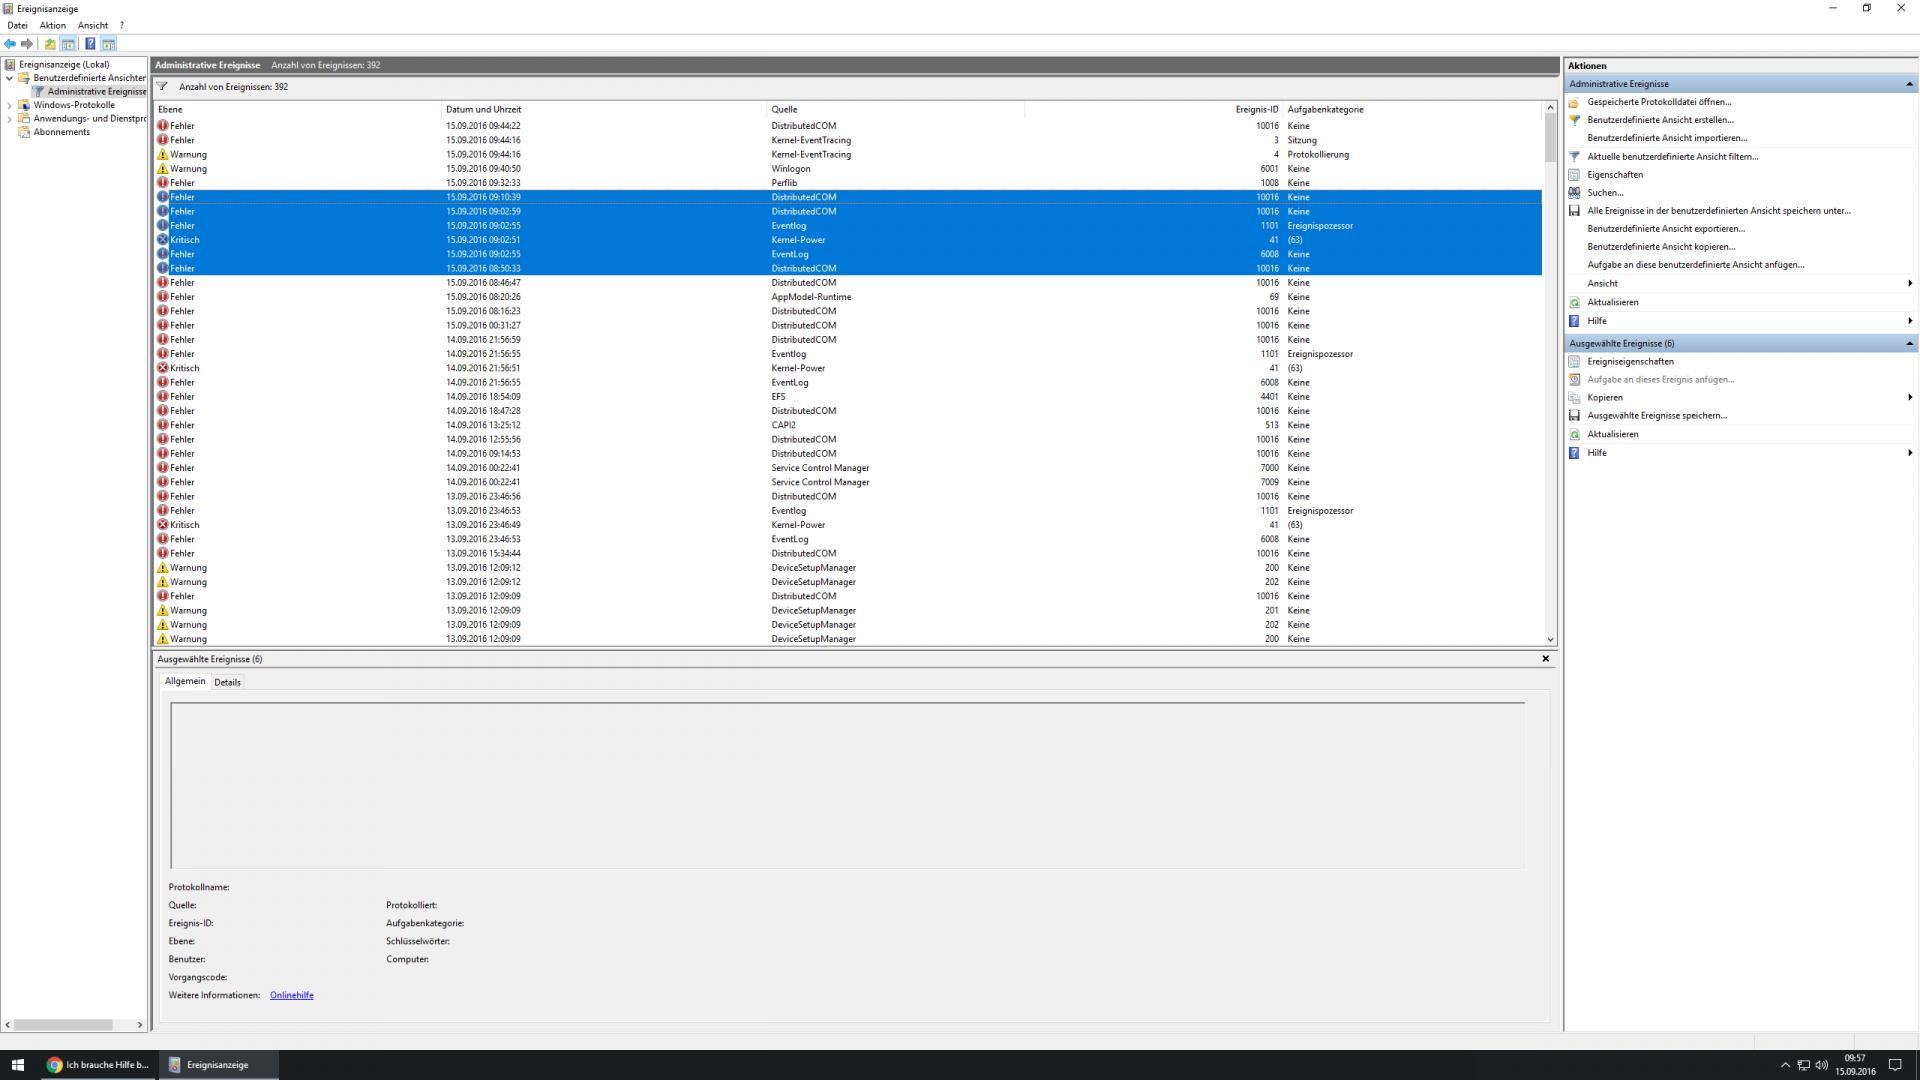Show hidden tray icons chevron
Screen dimensions: 1920x1080
(1785, 1065)
